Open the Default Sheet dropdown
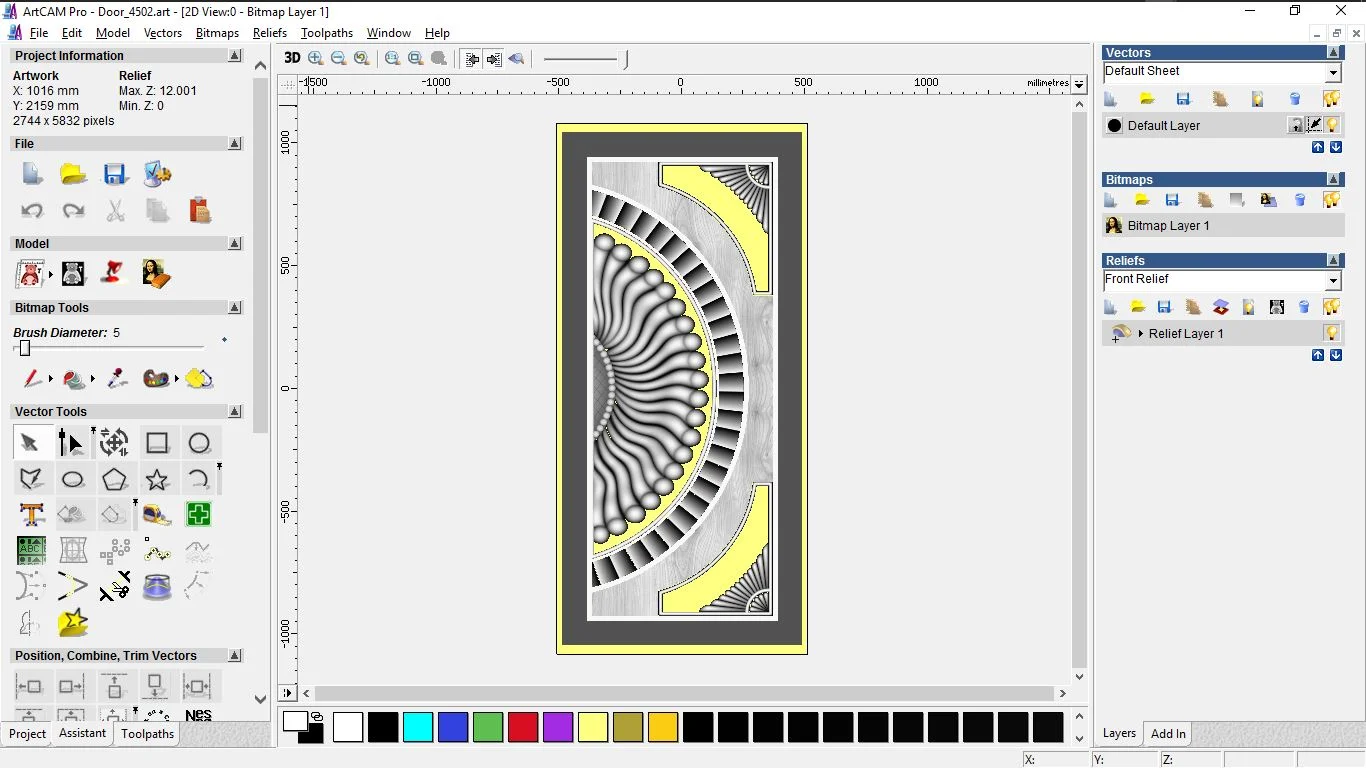Viewport: 1366px width, 768px height. tap(1332, 73)
